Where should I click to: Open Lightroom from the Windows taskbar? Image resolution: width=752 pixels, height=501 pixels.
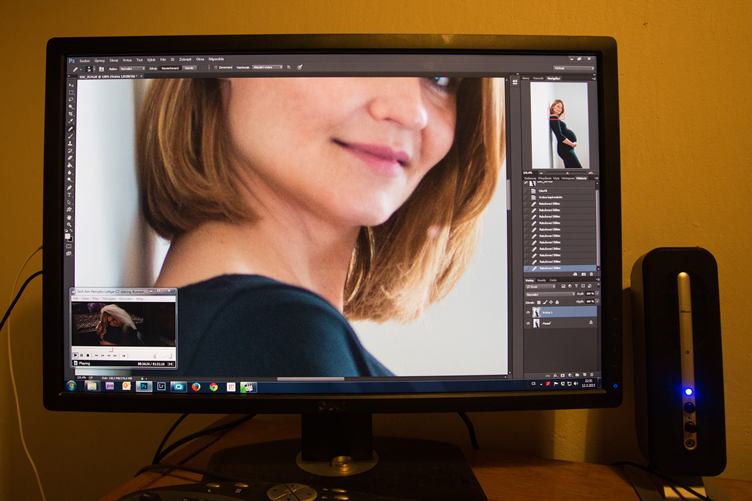coord(162,386)
